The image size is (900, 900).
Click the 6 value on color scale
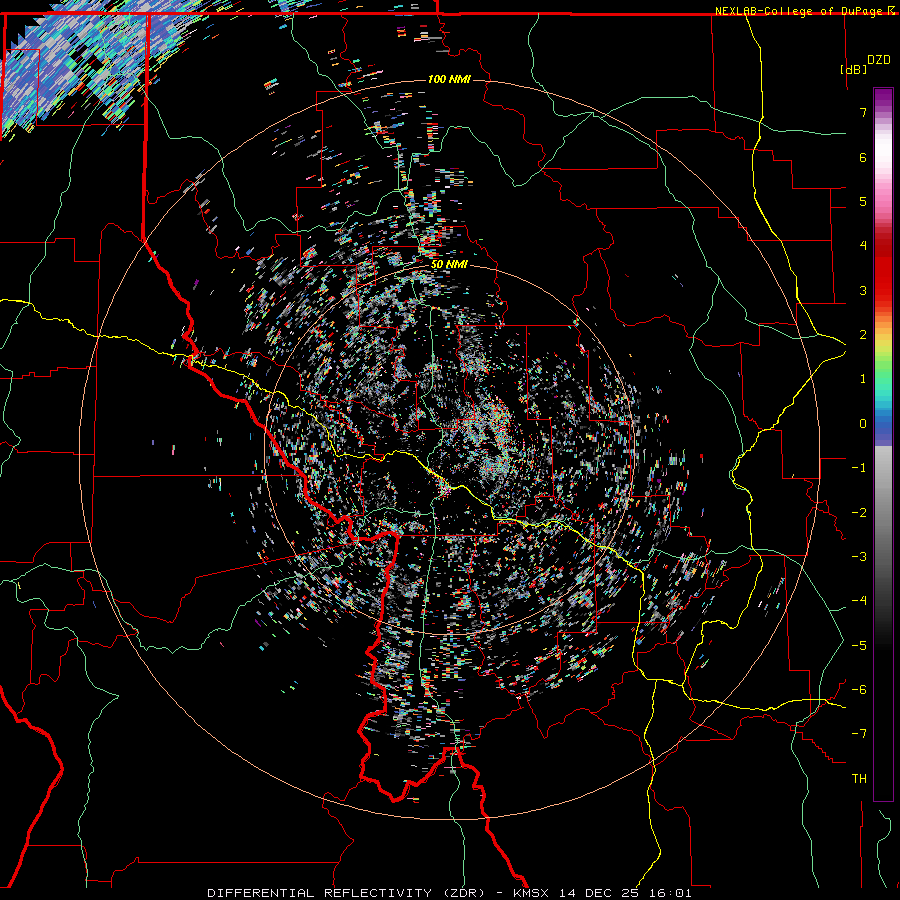click(x=863, y=157)
